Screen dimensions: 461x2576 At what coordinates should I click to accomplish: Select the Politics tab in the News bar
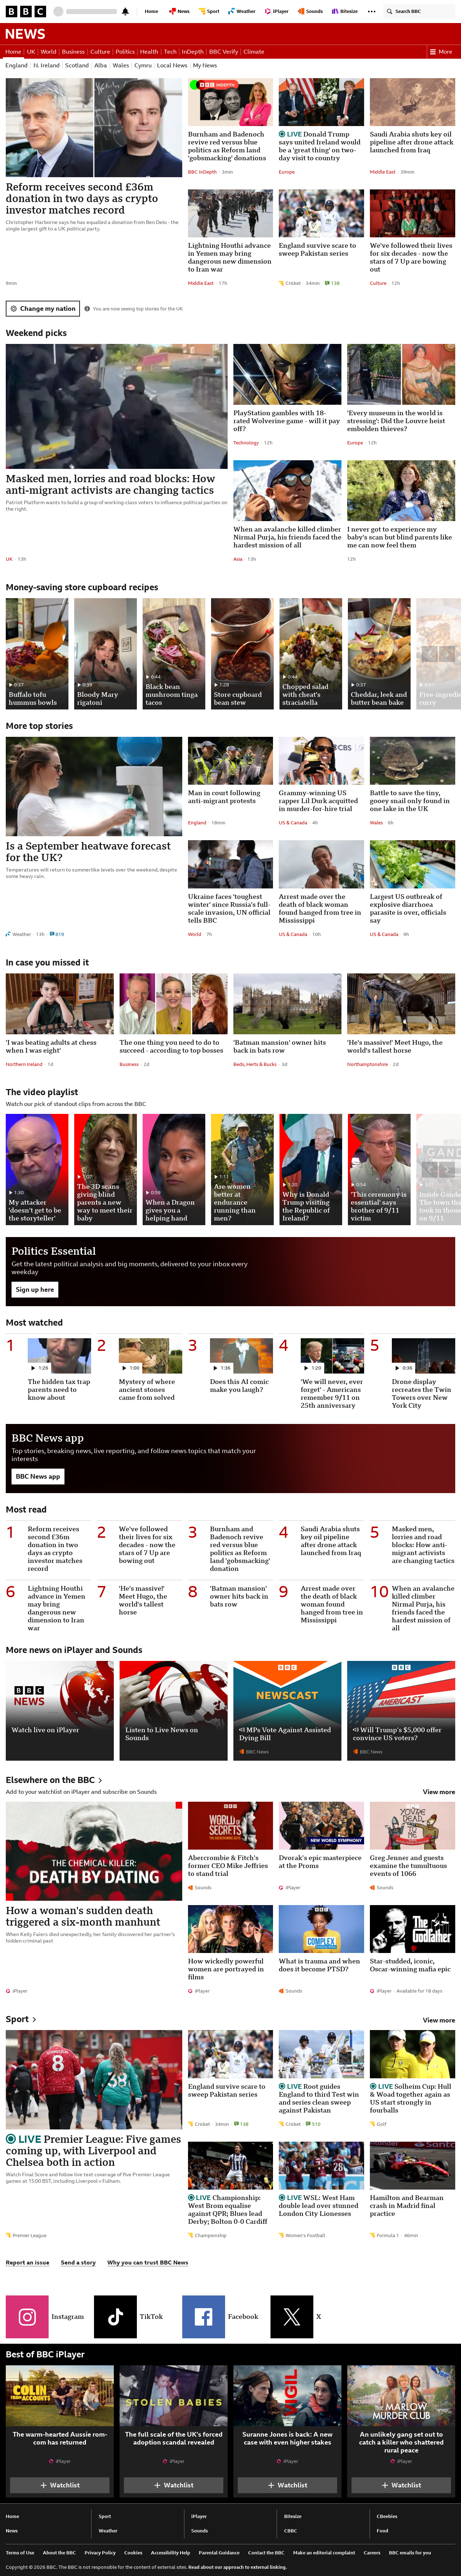point(125,51)
